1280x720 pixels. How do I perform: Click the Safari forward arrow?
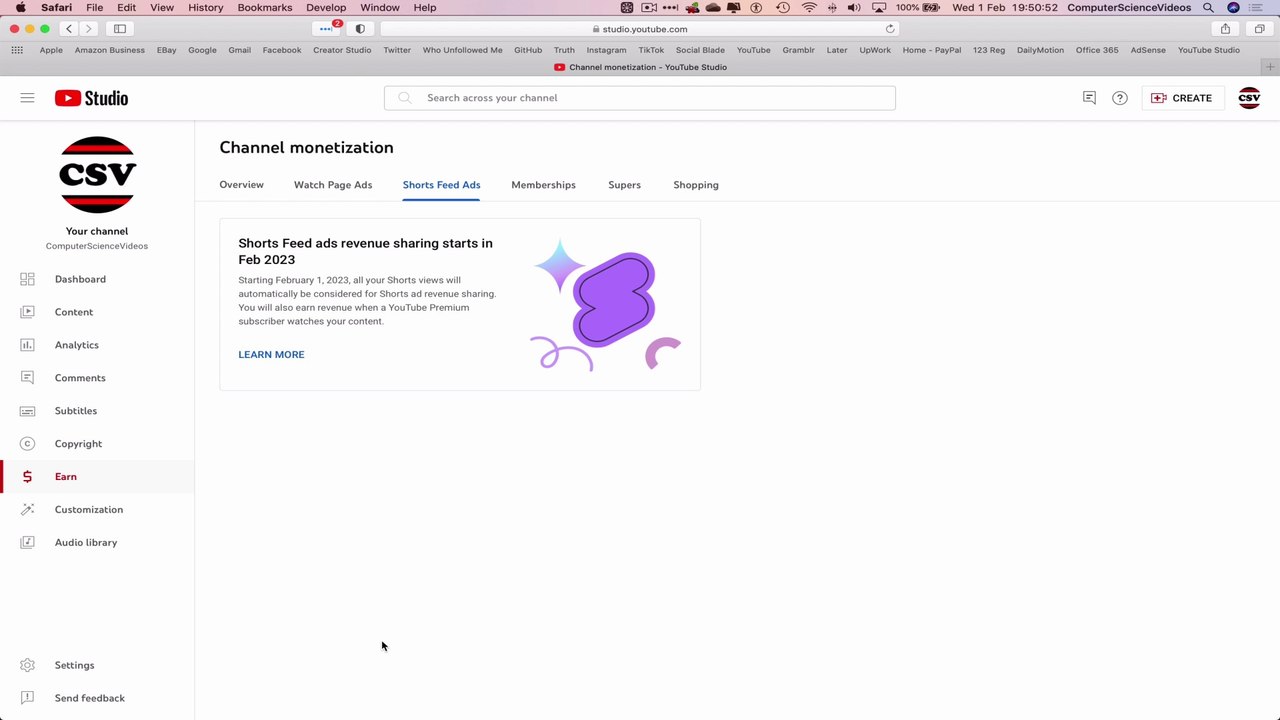coord(88,29)
